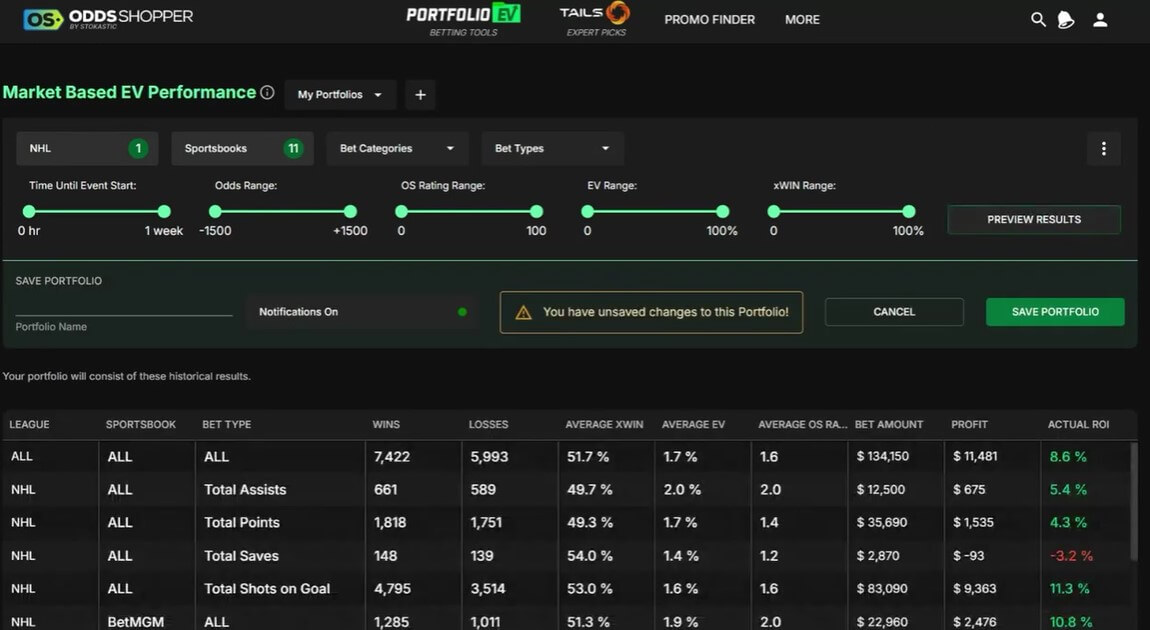The image size is (1150, 630).
Task: Open the three-dot options menu
Action: pyautogui.click(x=1103, y=149)
